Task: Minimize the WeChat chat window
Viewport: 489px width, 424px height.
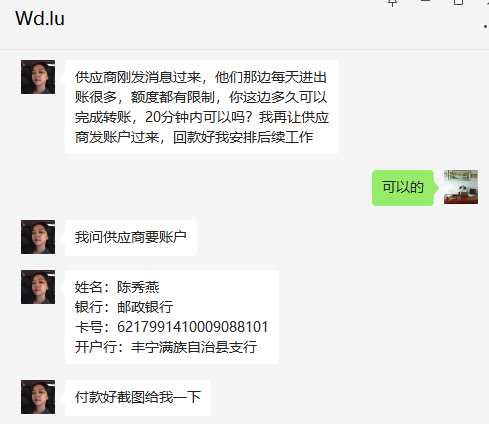Action: (x=426, y=2)
